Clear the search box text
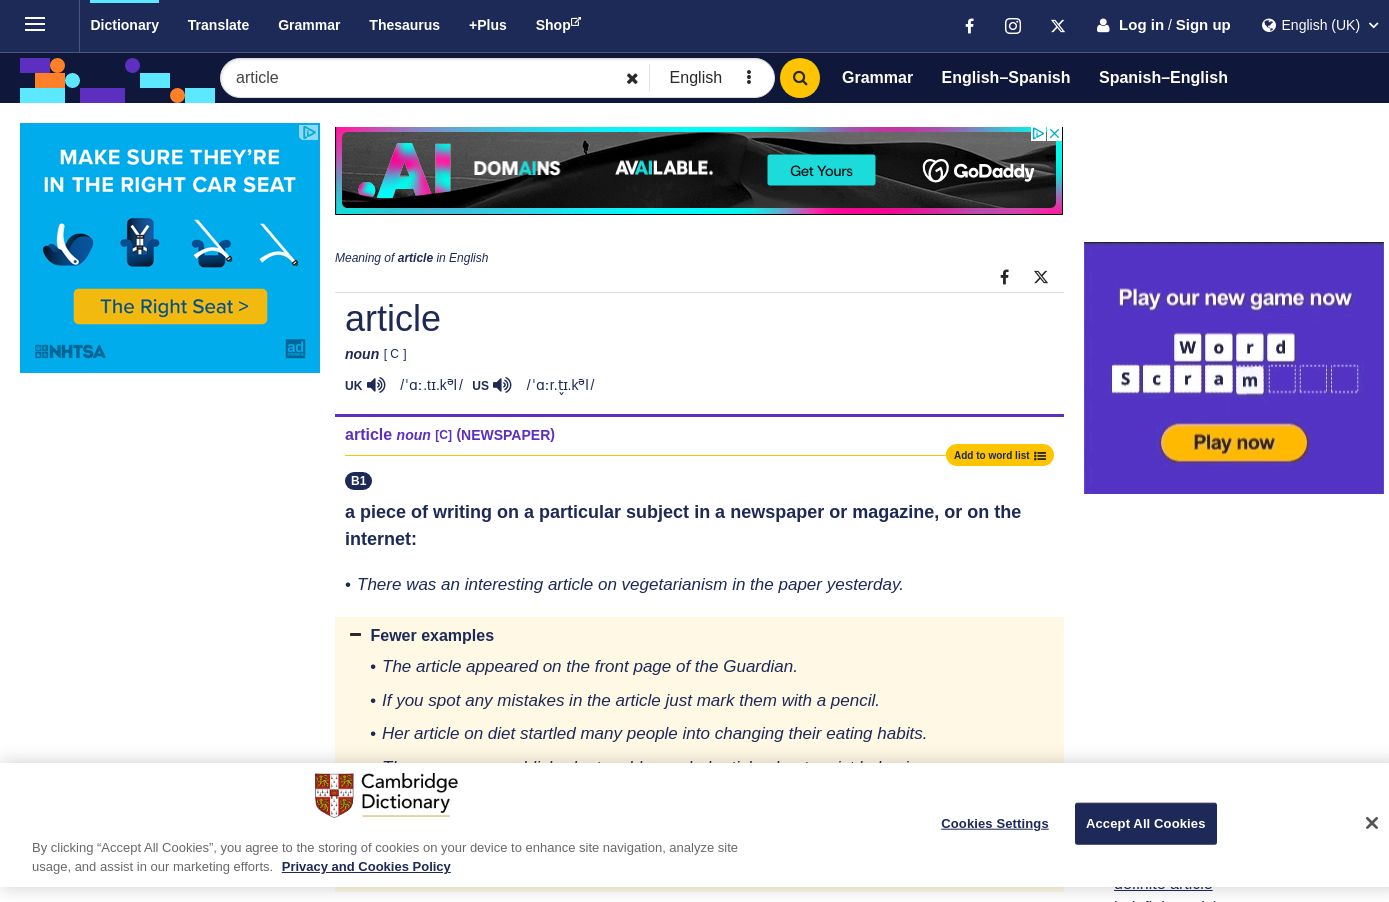The width and height of the screenshot is (1389, 902). (x=632, y=78)
